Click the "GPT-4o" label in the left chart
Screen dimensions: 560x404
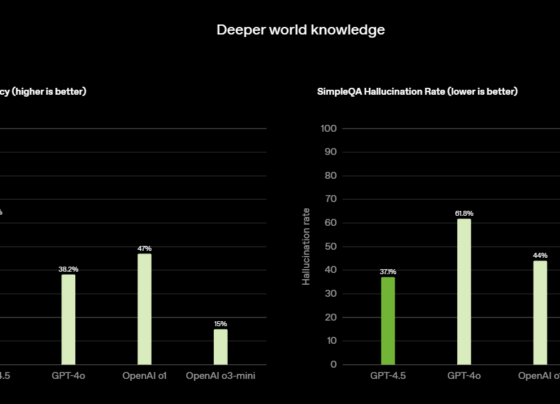(x=68, y=376)
